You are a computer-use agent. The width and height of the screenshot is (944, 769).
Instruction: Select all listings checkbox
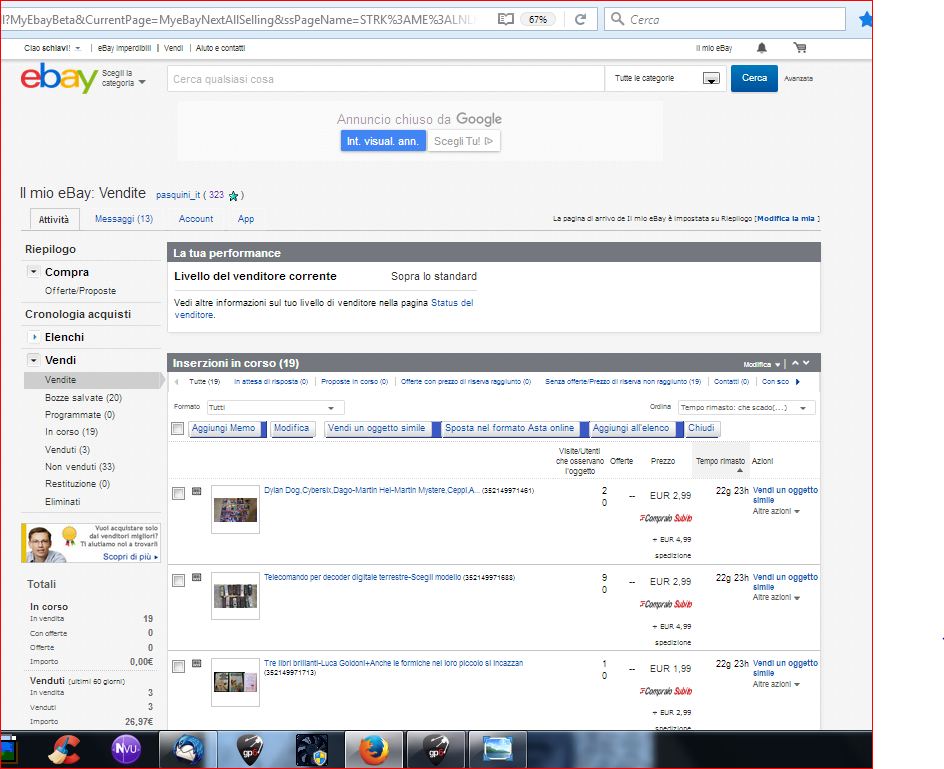(x=178, y=428)
